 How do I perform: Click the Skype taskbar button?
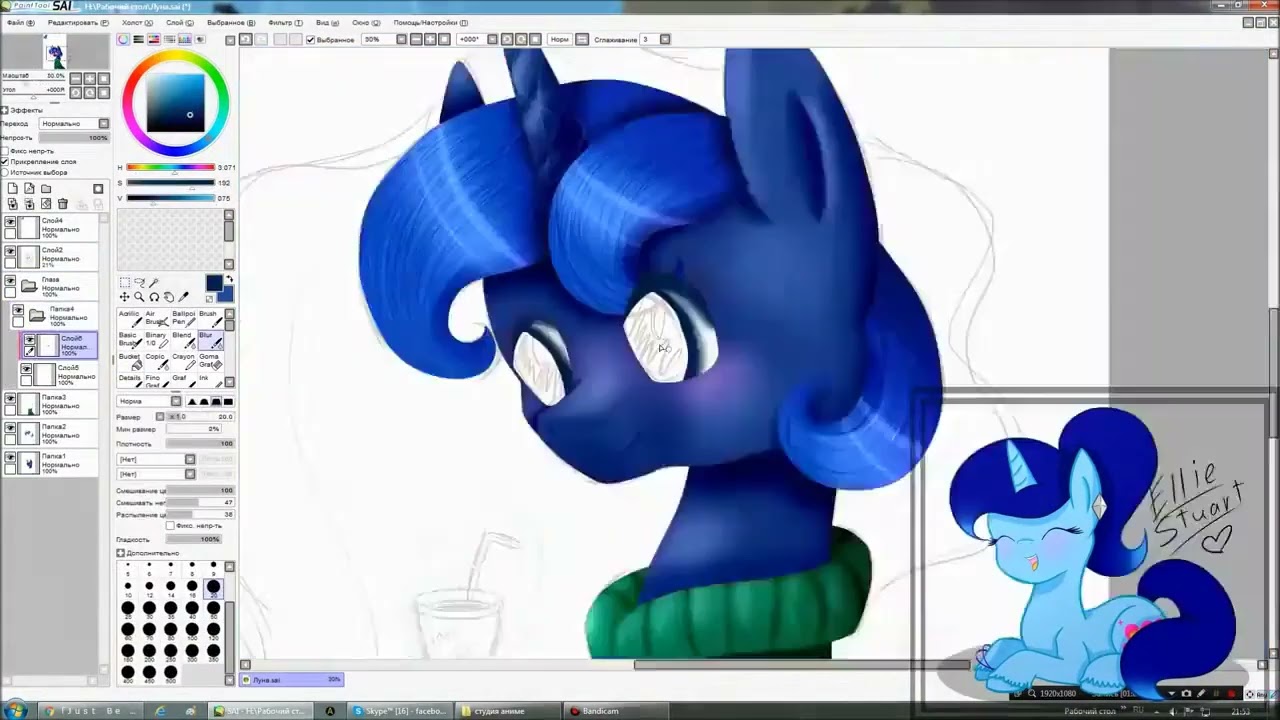click(x=400, y=711)
